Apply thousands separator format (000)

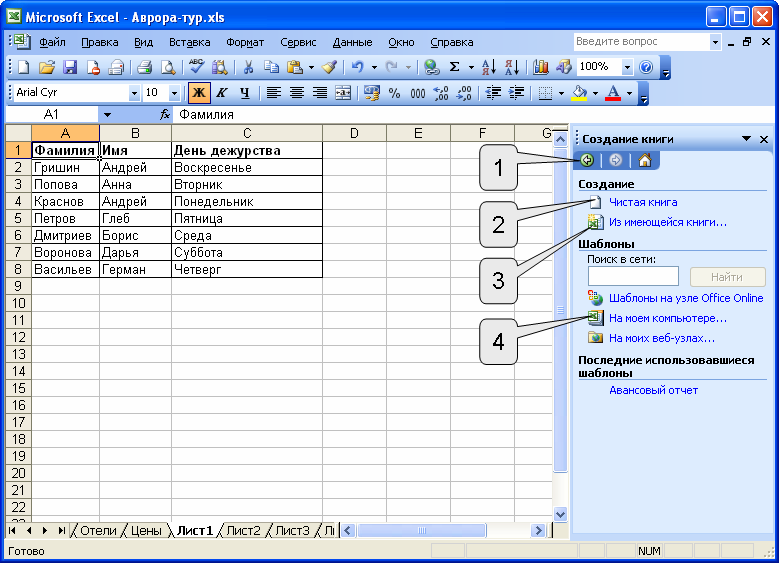pyautogui.click(x=417, y=92)
